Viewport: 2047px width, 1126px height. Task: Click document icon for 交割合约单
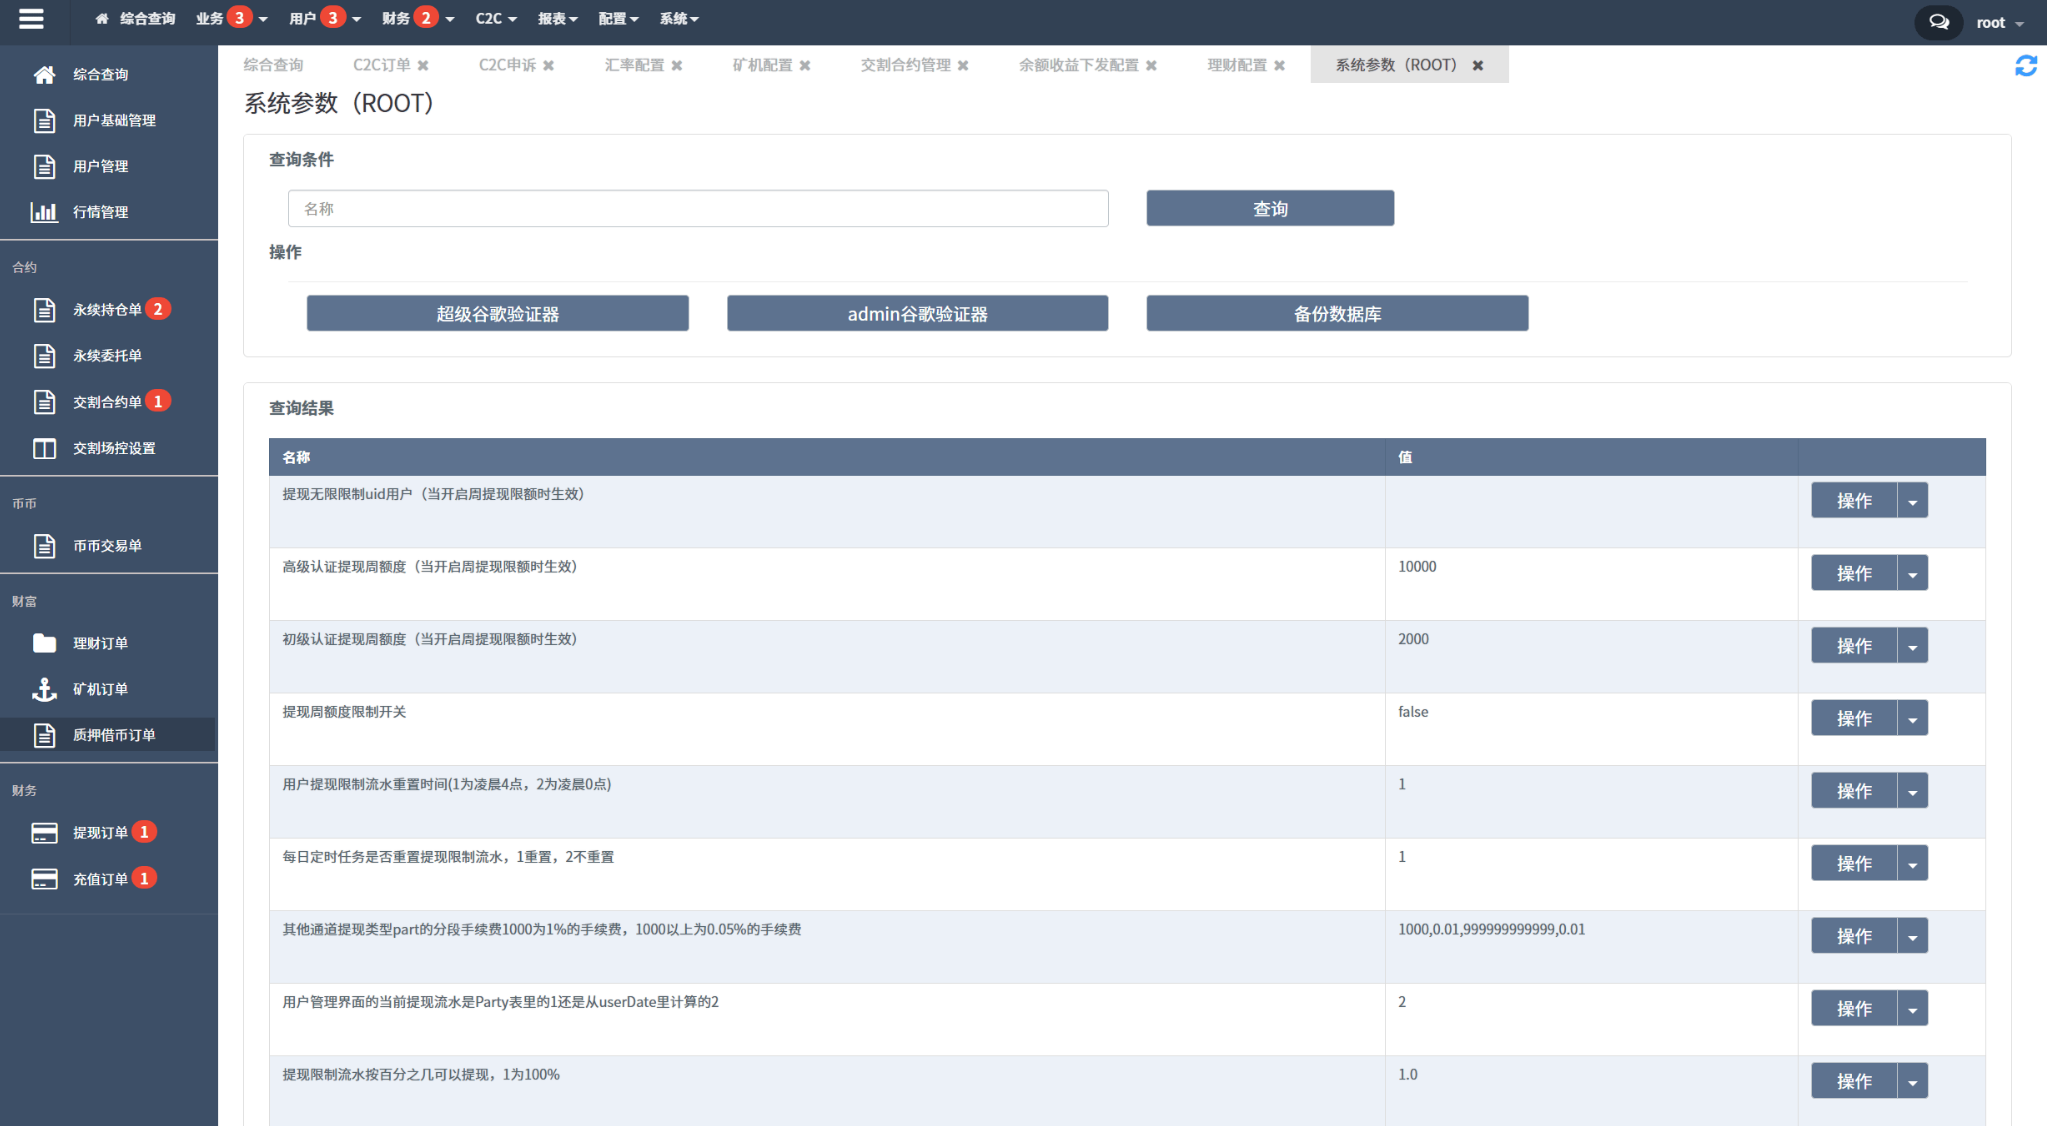(x=44, y=402)
